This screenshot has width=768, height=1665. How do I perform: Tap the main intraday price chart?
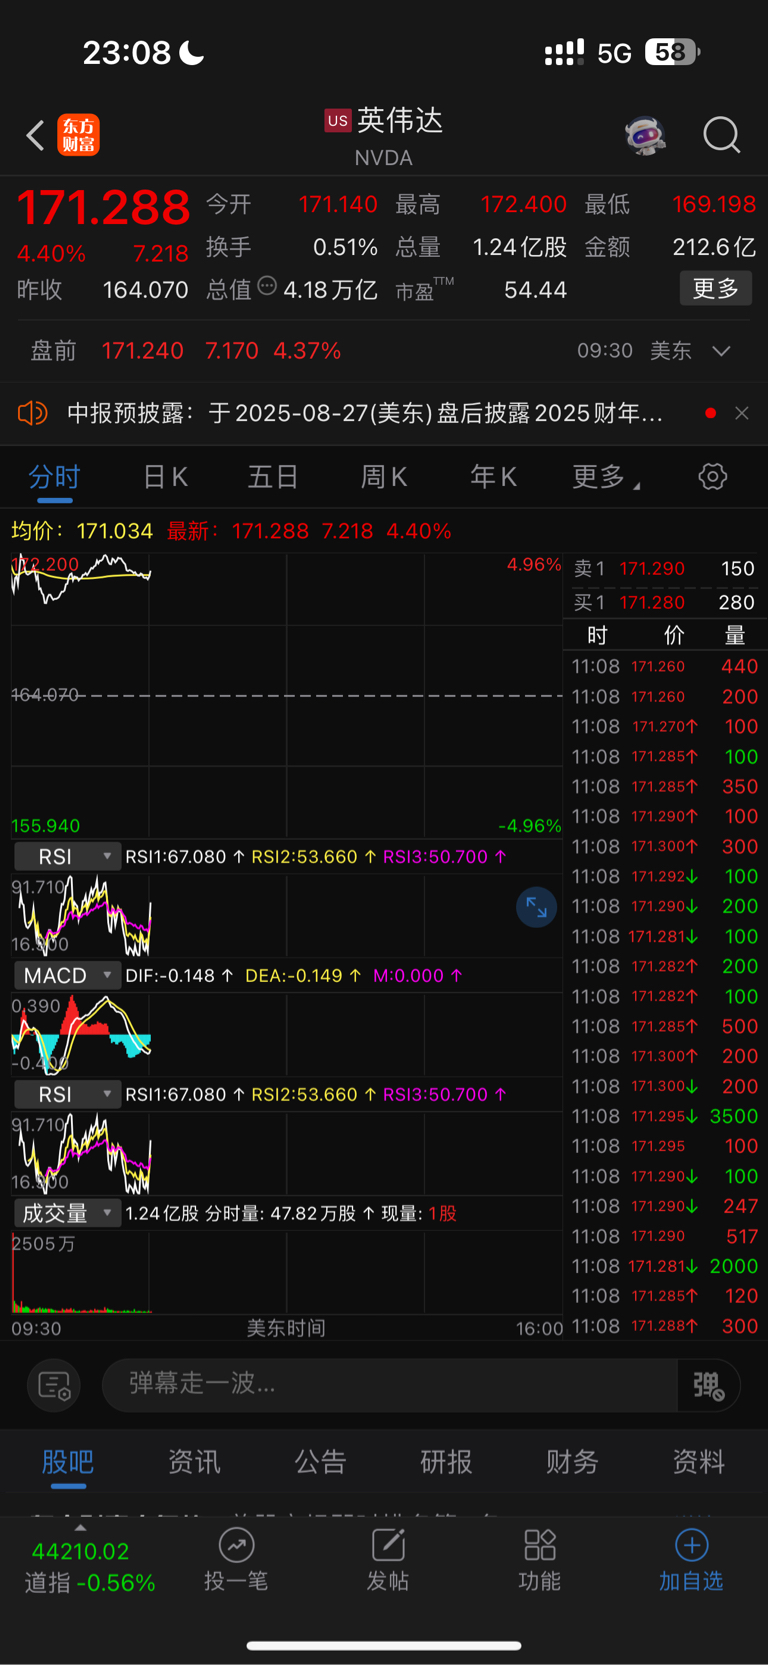pyautogui.click(x=287, y=695)
